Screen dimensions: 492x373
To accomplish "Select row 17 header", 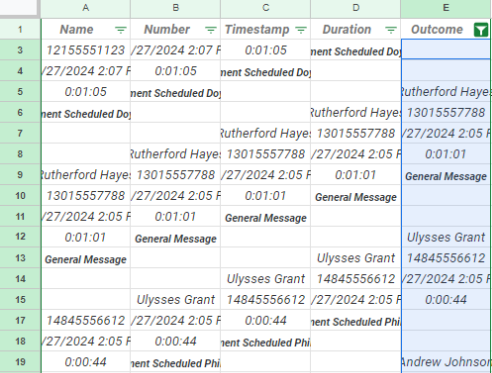I will pyautogui.click(x=20, y=320).
